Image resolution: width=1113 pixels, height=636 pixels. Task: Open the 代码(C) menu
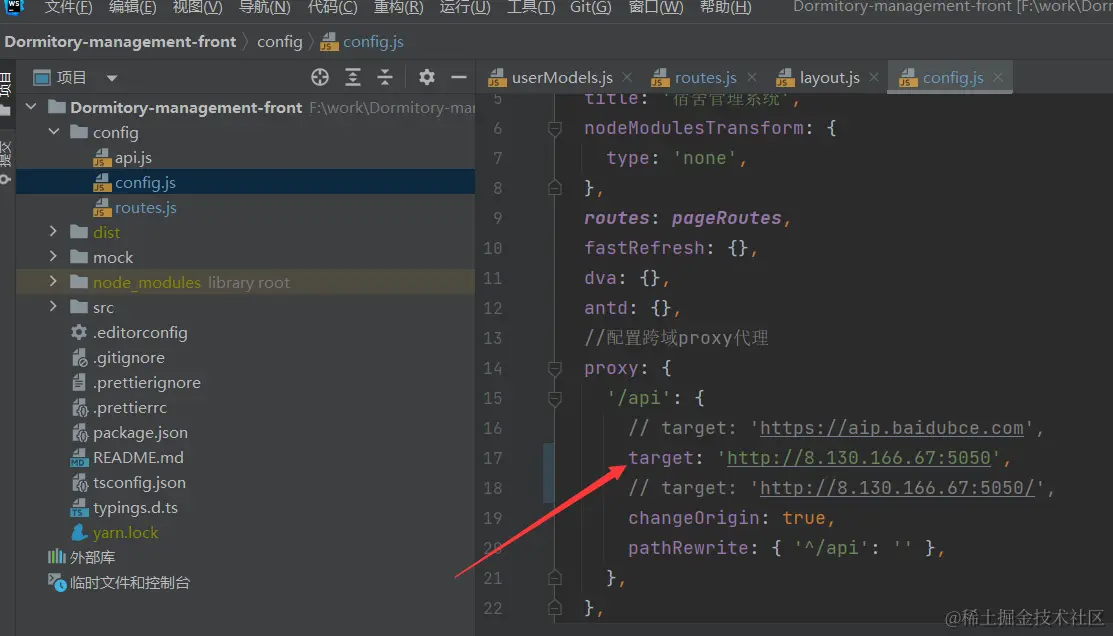pyautogui.click(x=332, y=8)
